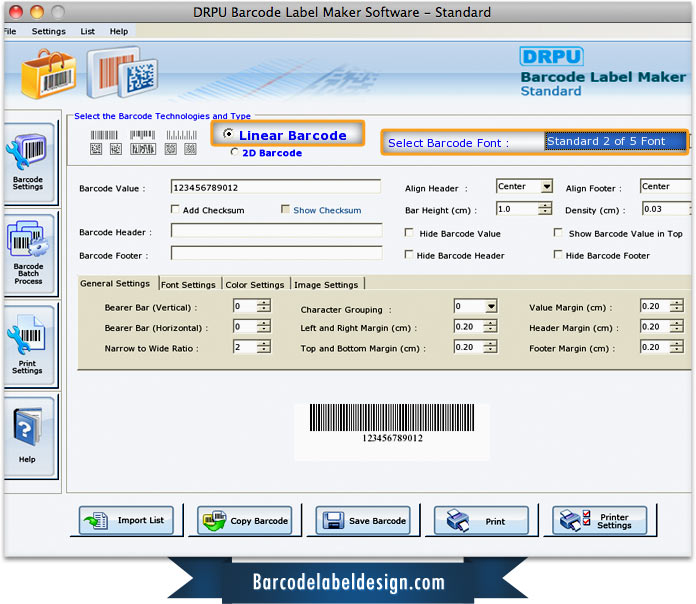This screenshot has width=696, height=604.
Task: Check Hide Barcode Value
Action: point(409,233)
